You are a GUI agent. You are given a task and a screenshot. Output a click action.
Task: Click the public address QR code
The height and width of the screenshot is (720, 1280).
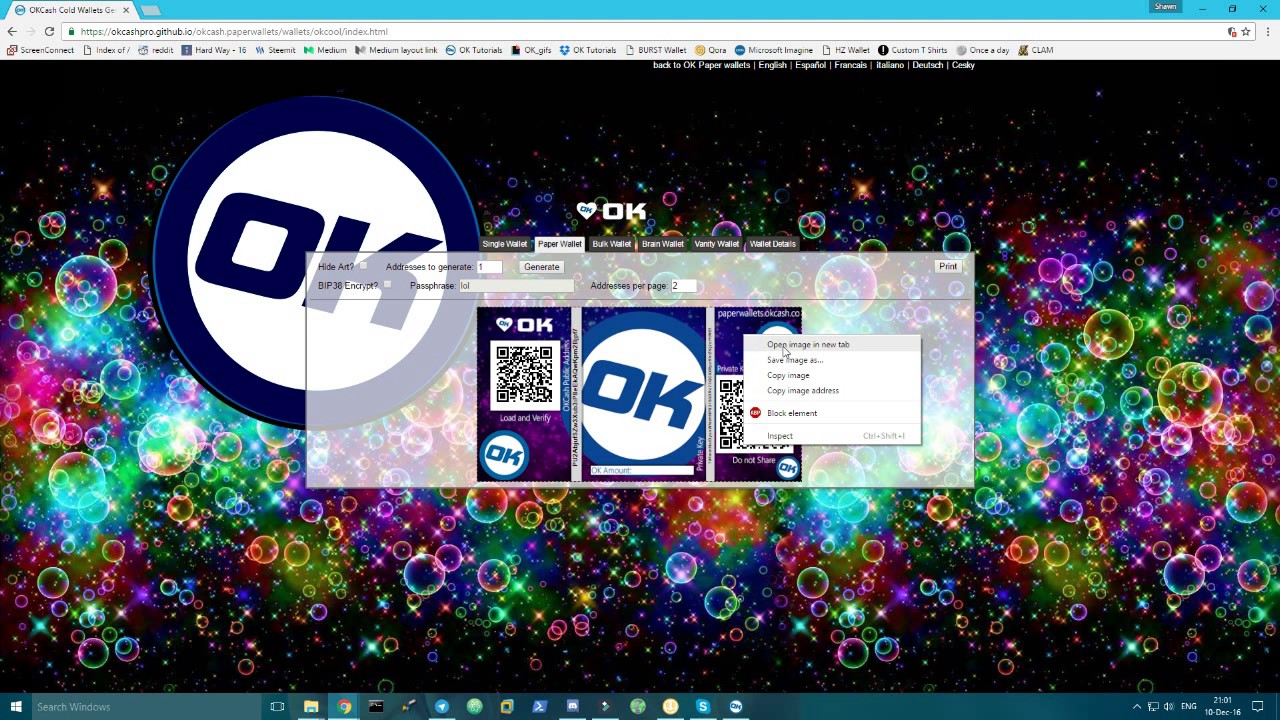523,376
